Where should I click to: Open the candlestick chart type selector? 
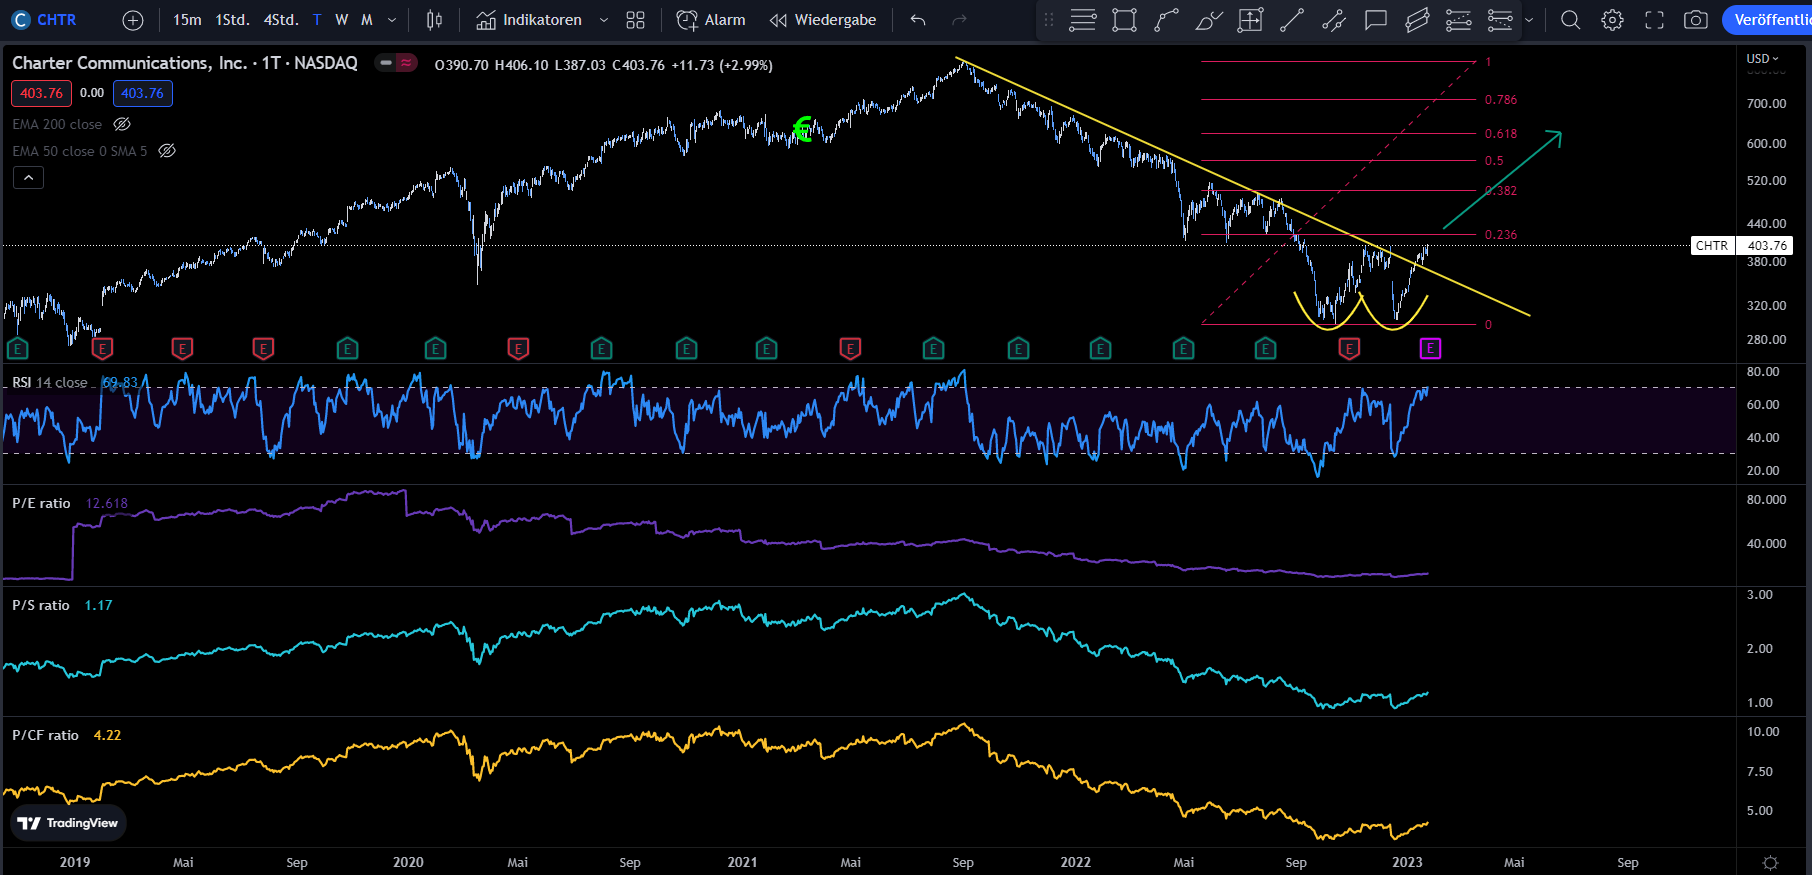click(x=434, y=20)
